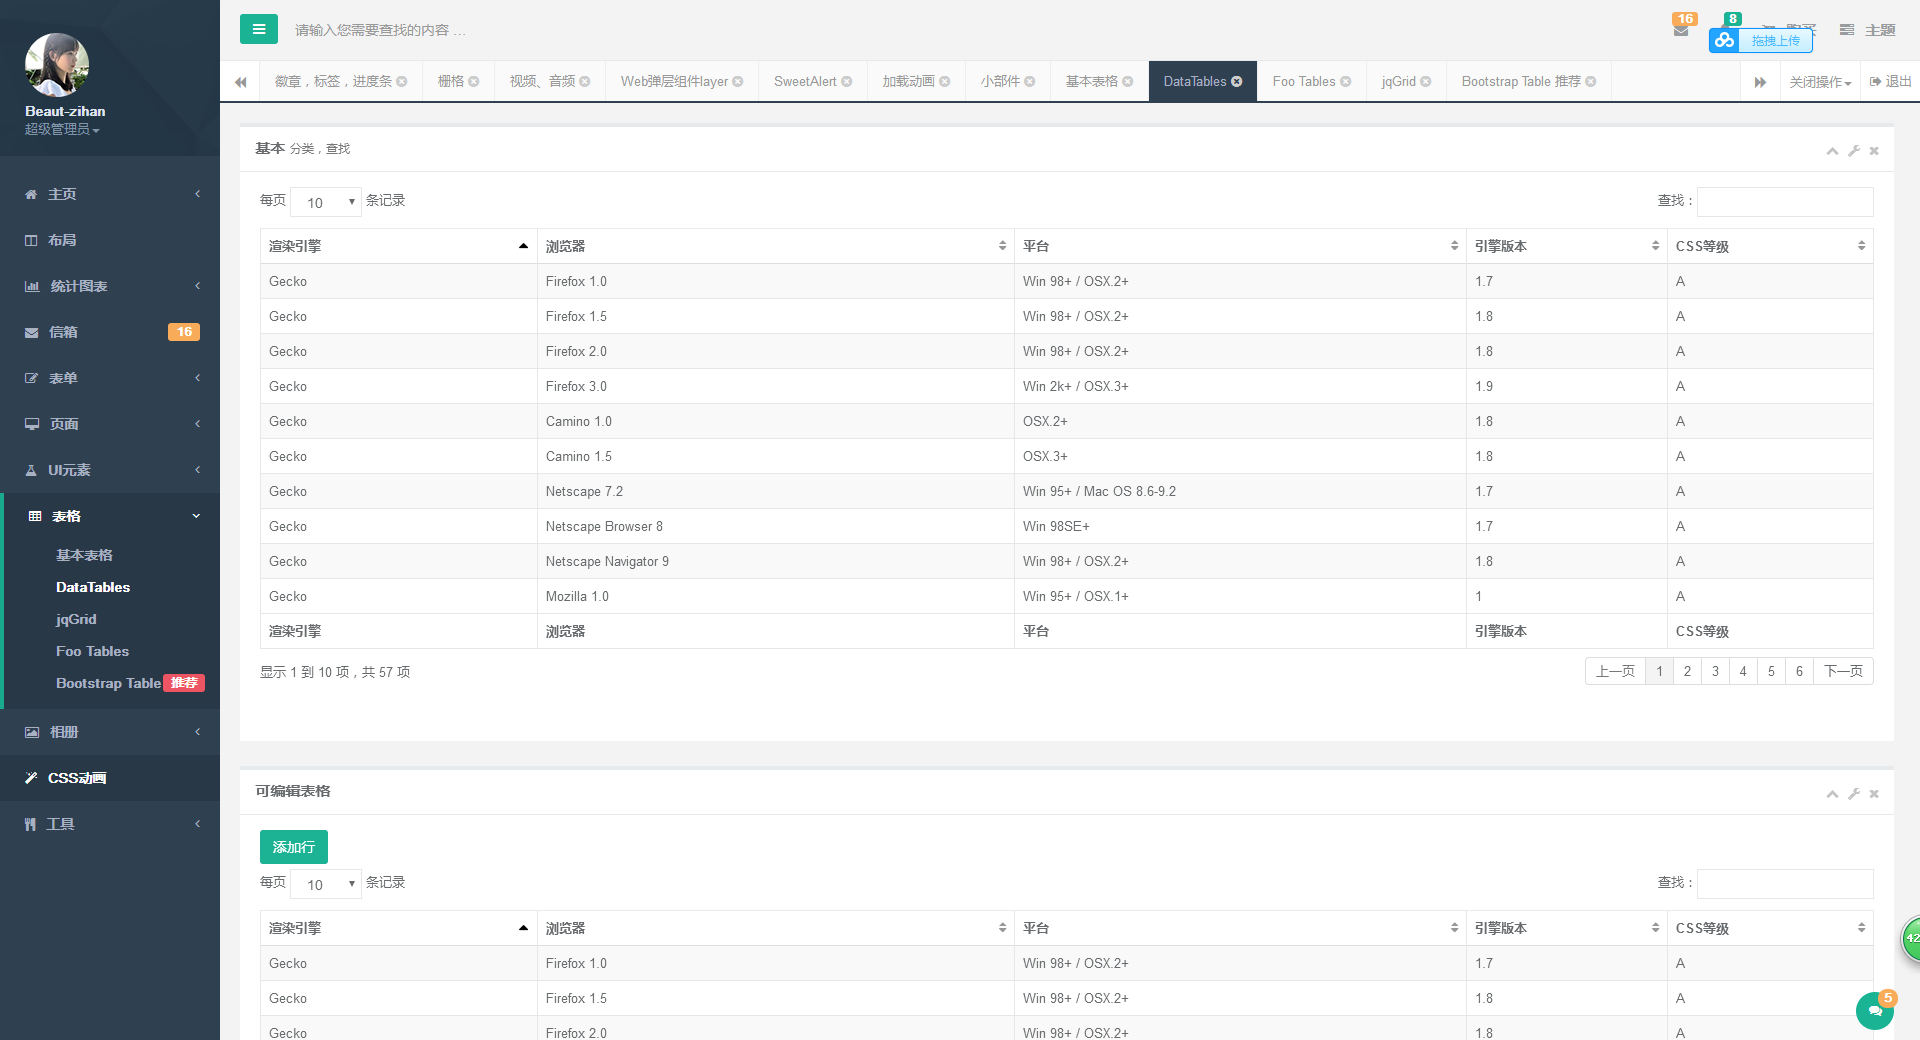Collapse the 基本 panel with the chevron icon
The width and height of the screenshot is (1920, 1040).
pos(1832,151)
